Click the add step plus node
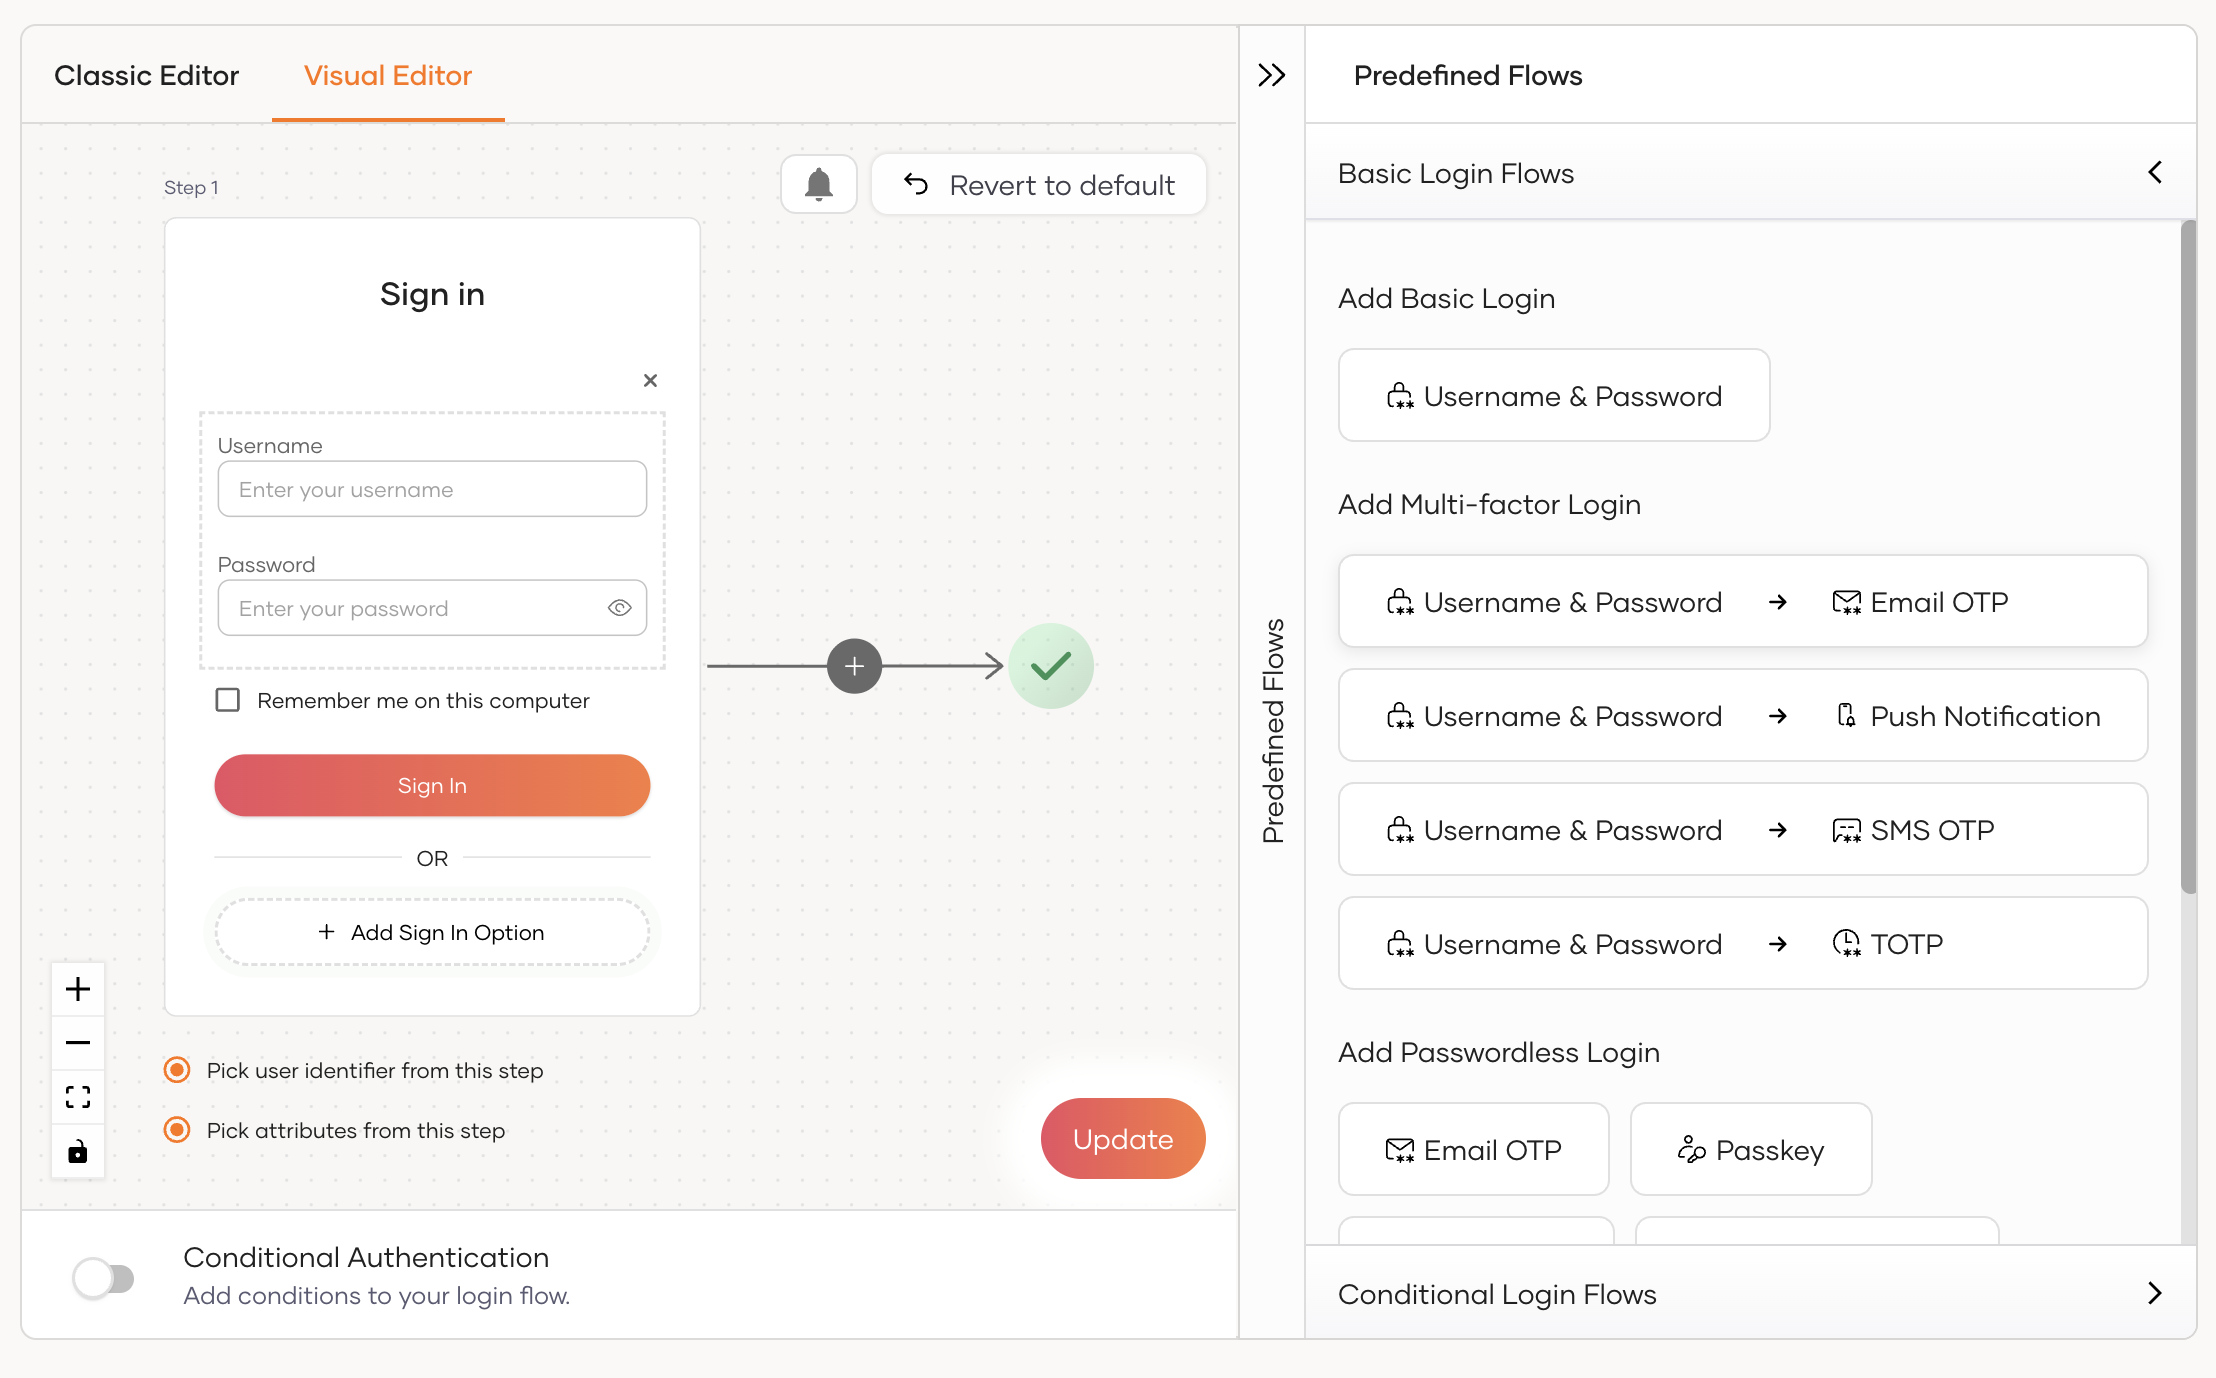2216x1378 pixels. click(x=854, y=666)
